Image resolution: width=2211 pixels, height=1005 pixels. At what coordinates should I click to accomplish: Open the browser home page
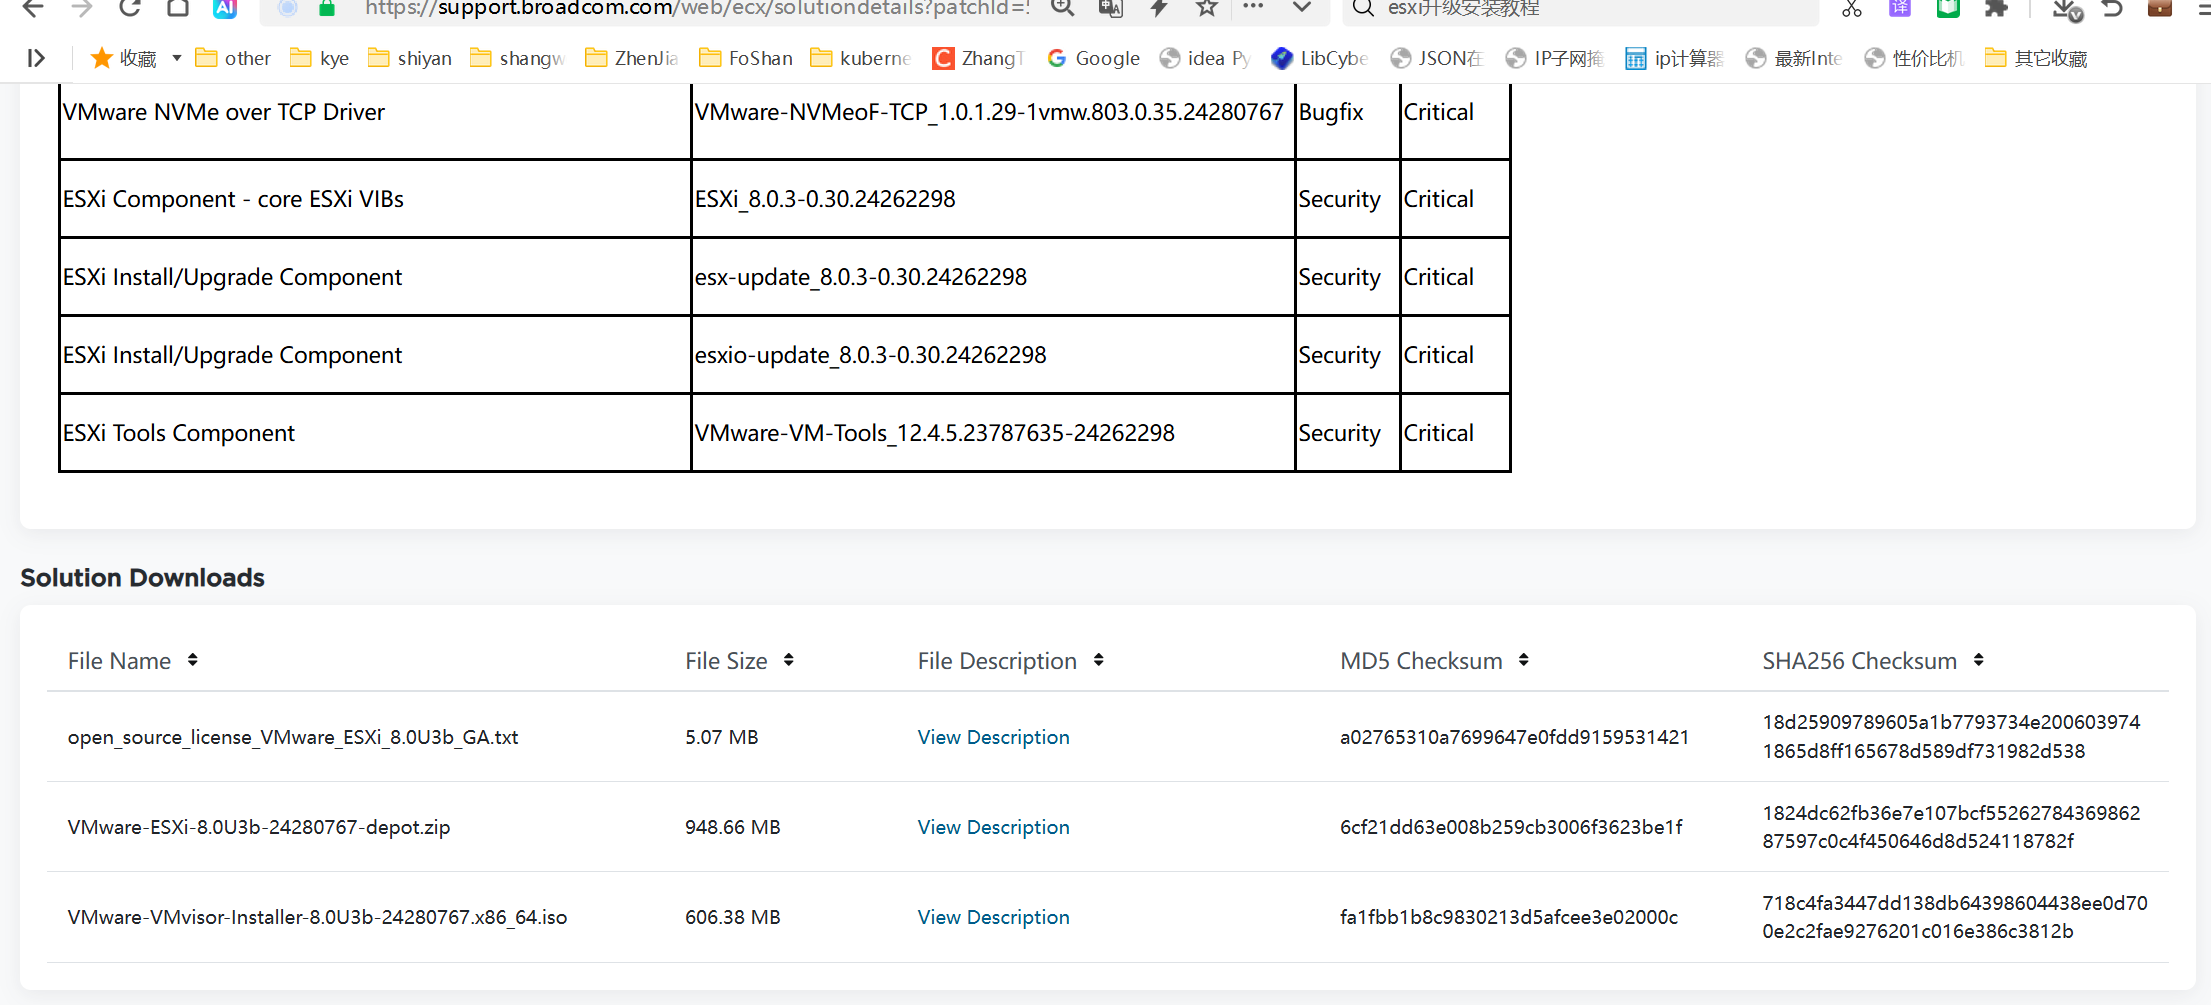[178, 8]
